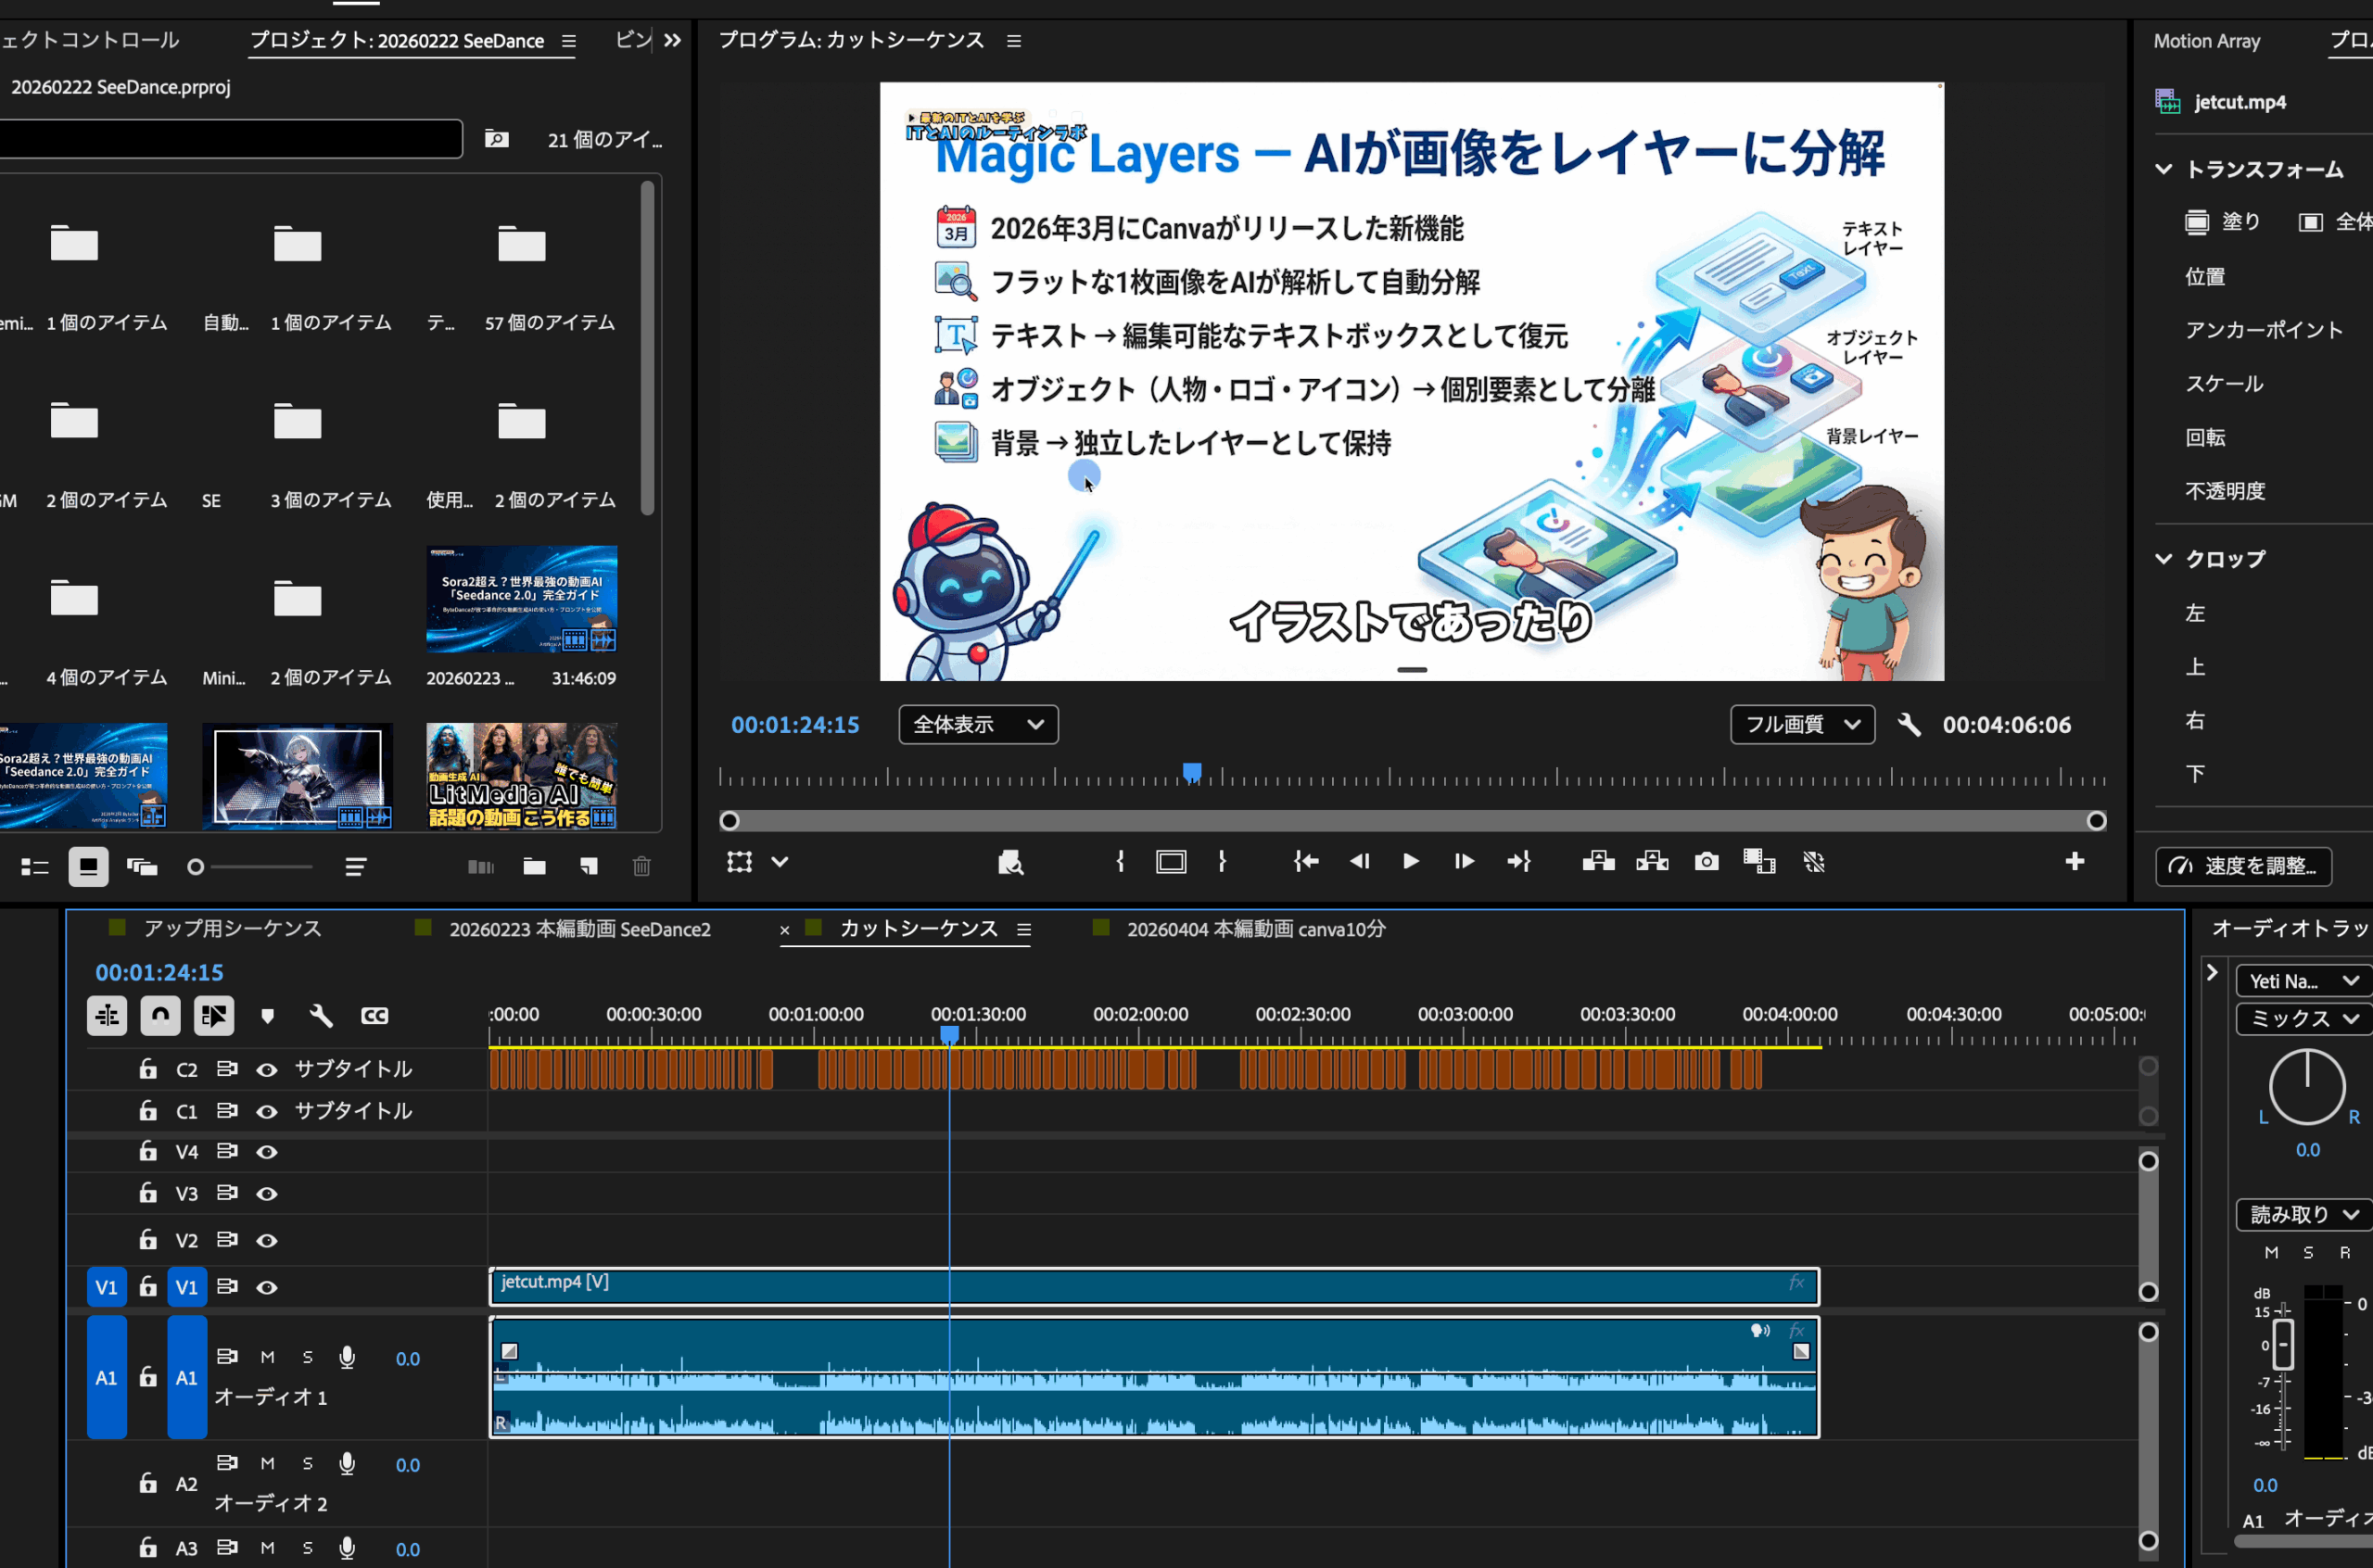Open timeline display settings wrench
The image size is (2373, 1568).
click(321, 1016)
